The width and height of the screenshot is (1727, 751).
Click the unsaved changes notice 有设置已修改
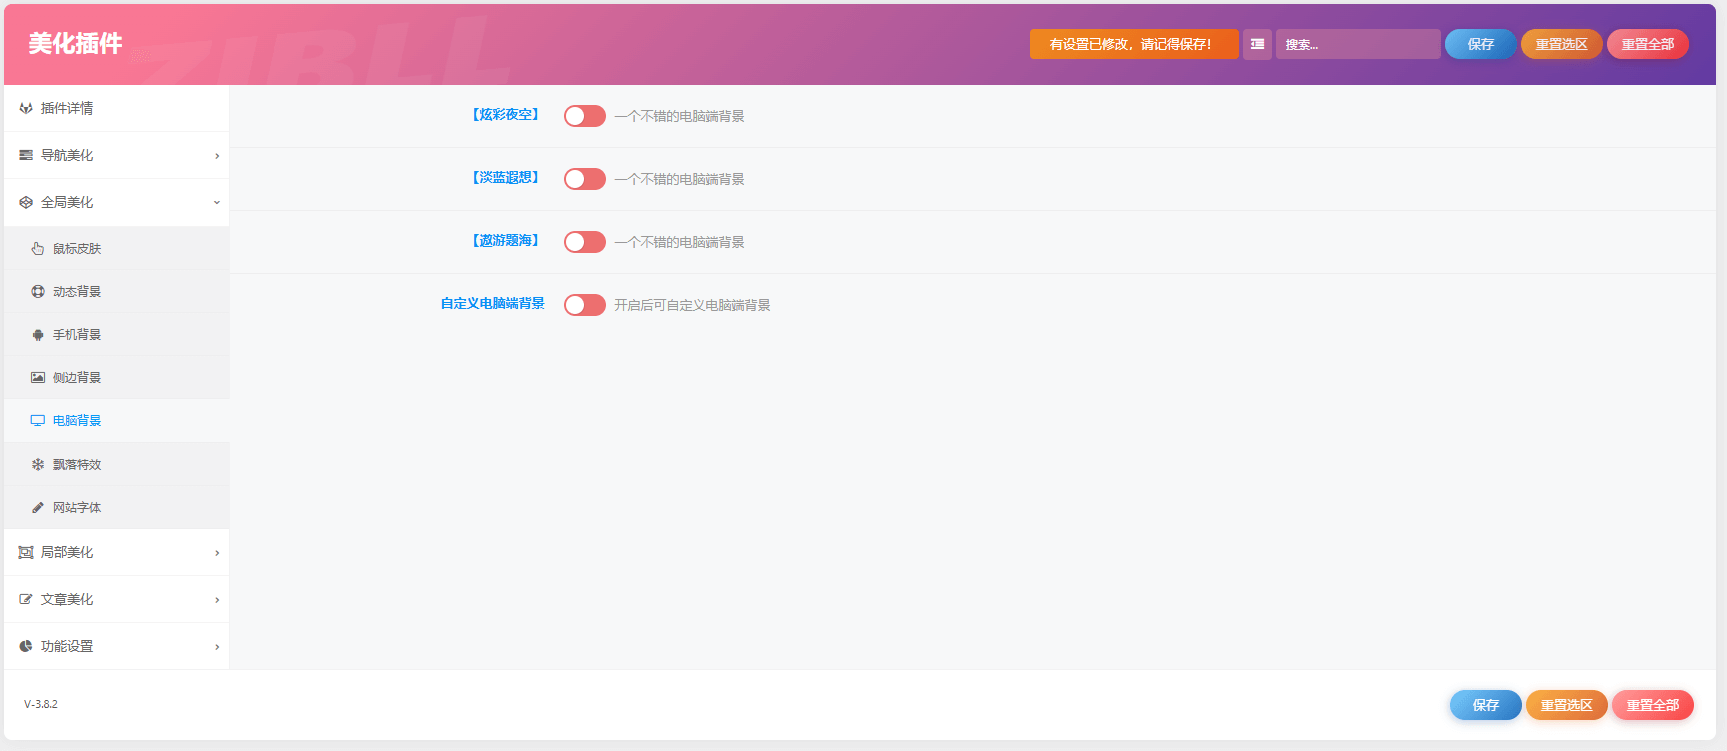click(x=1134, y=44)
